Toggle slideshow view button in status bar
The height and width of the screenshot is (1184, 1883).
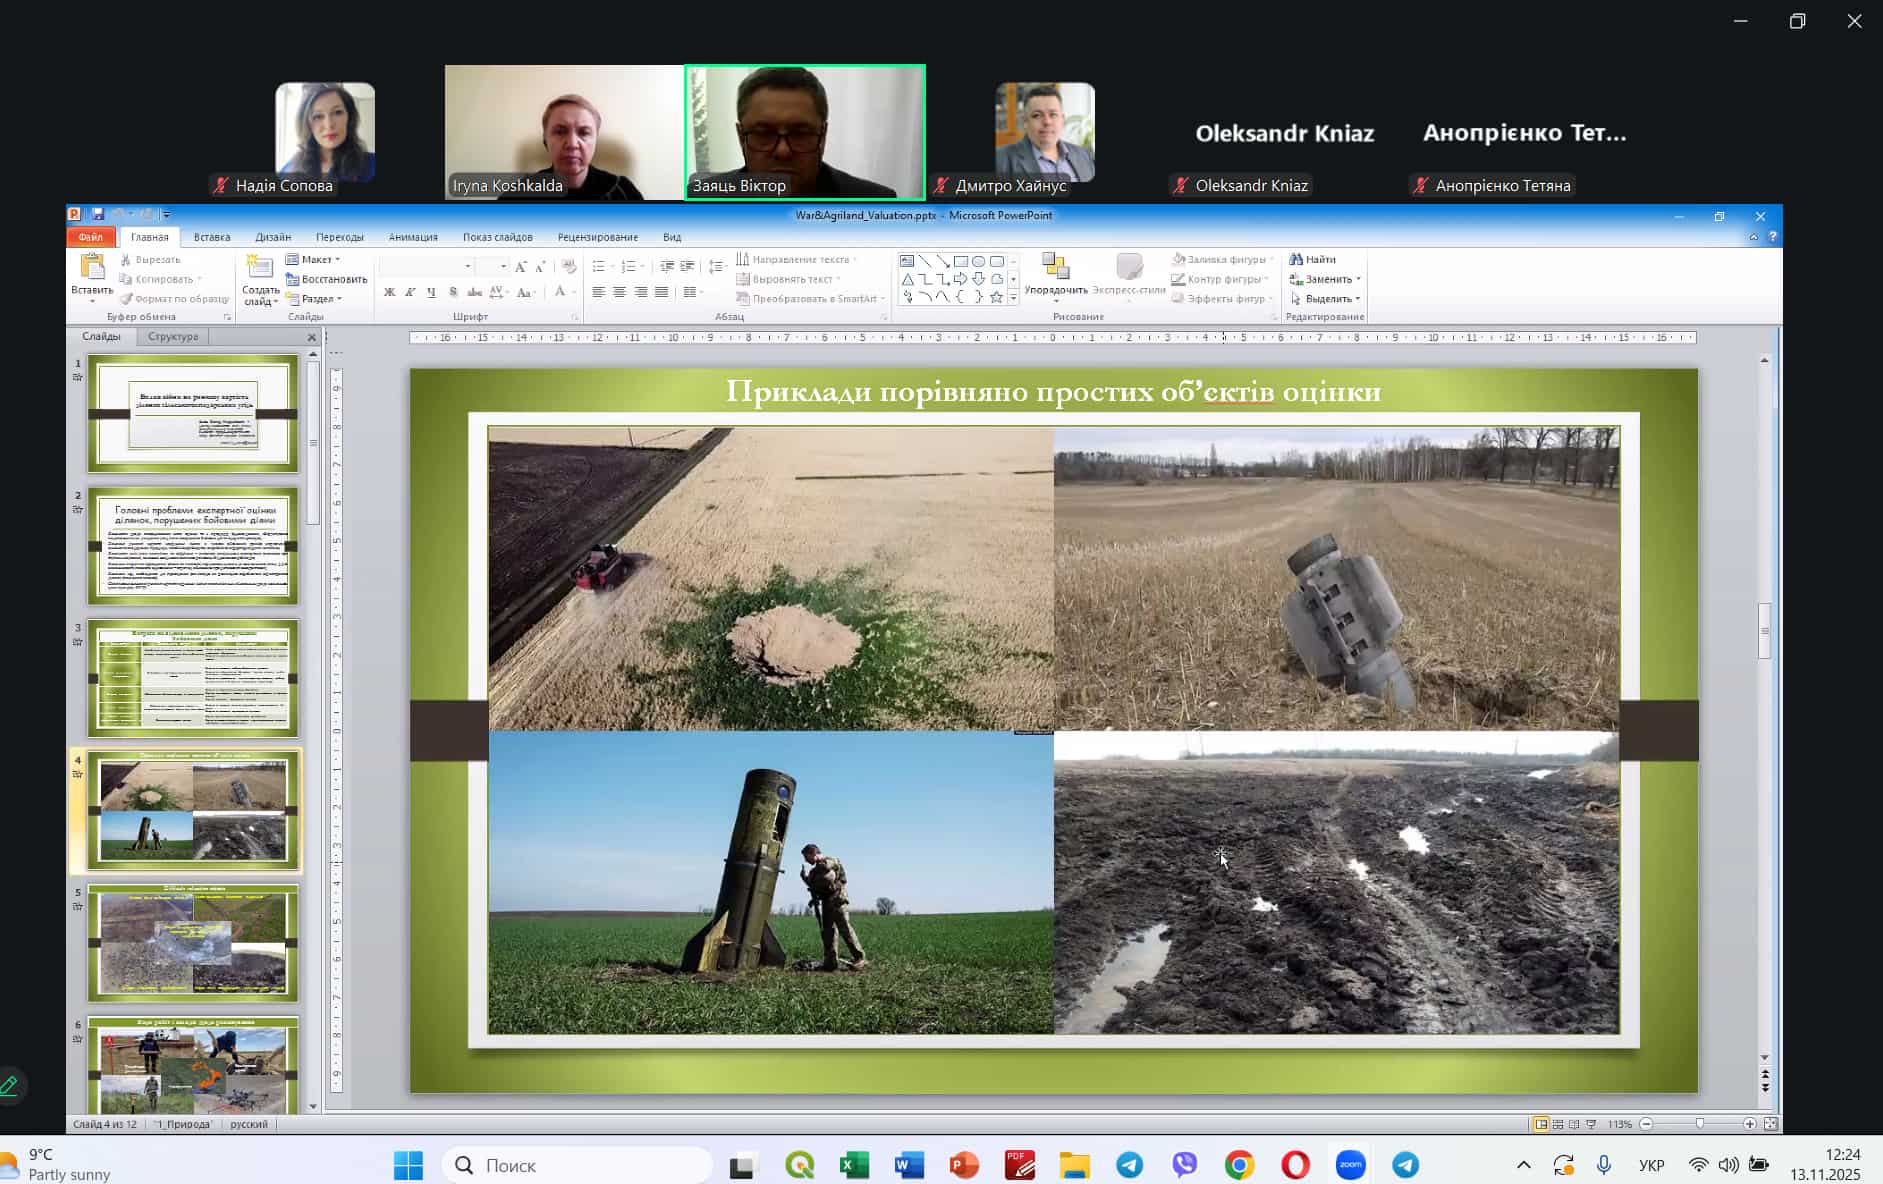coord(1591,1124)
